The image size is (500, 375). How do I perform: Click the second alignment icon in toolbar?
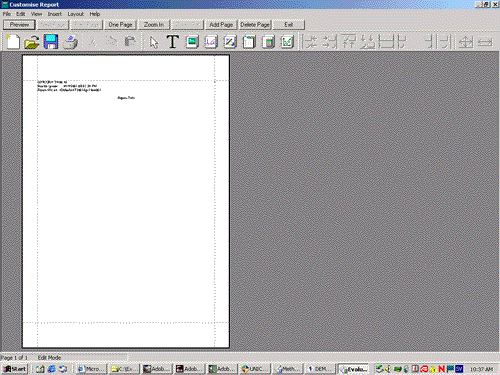330,42
